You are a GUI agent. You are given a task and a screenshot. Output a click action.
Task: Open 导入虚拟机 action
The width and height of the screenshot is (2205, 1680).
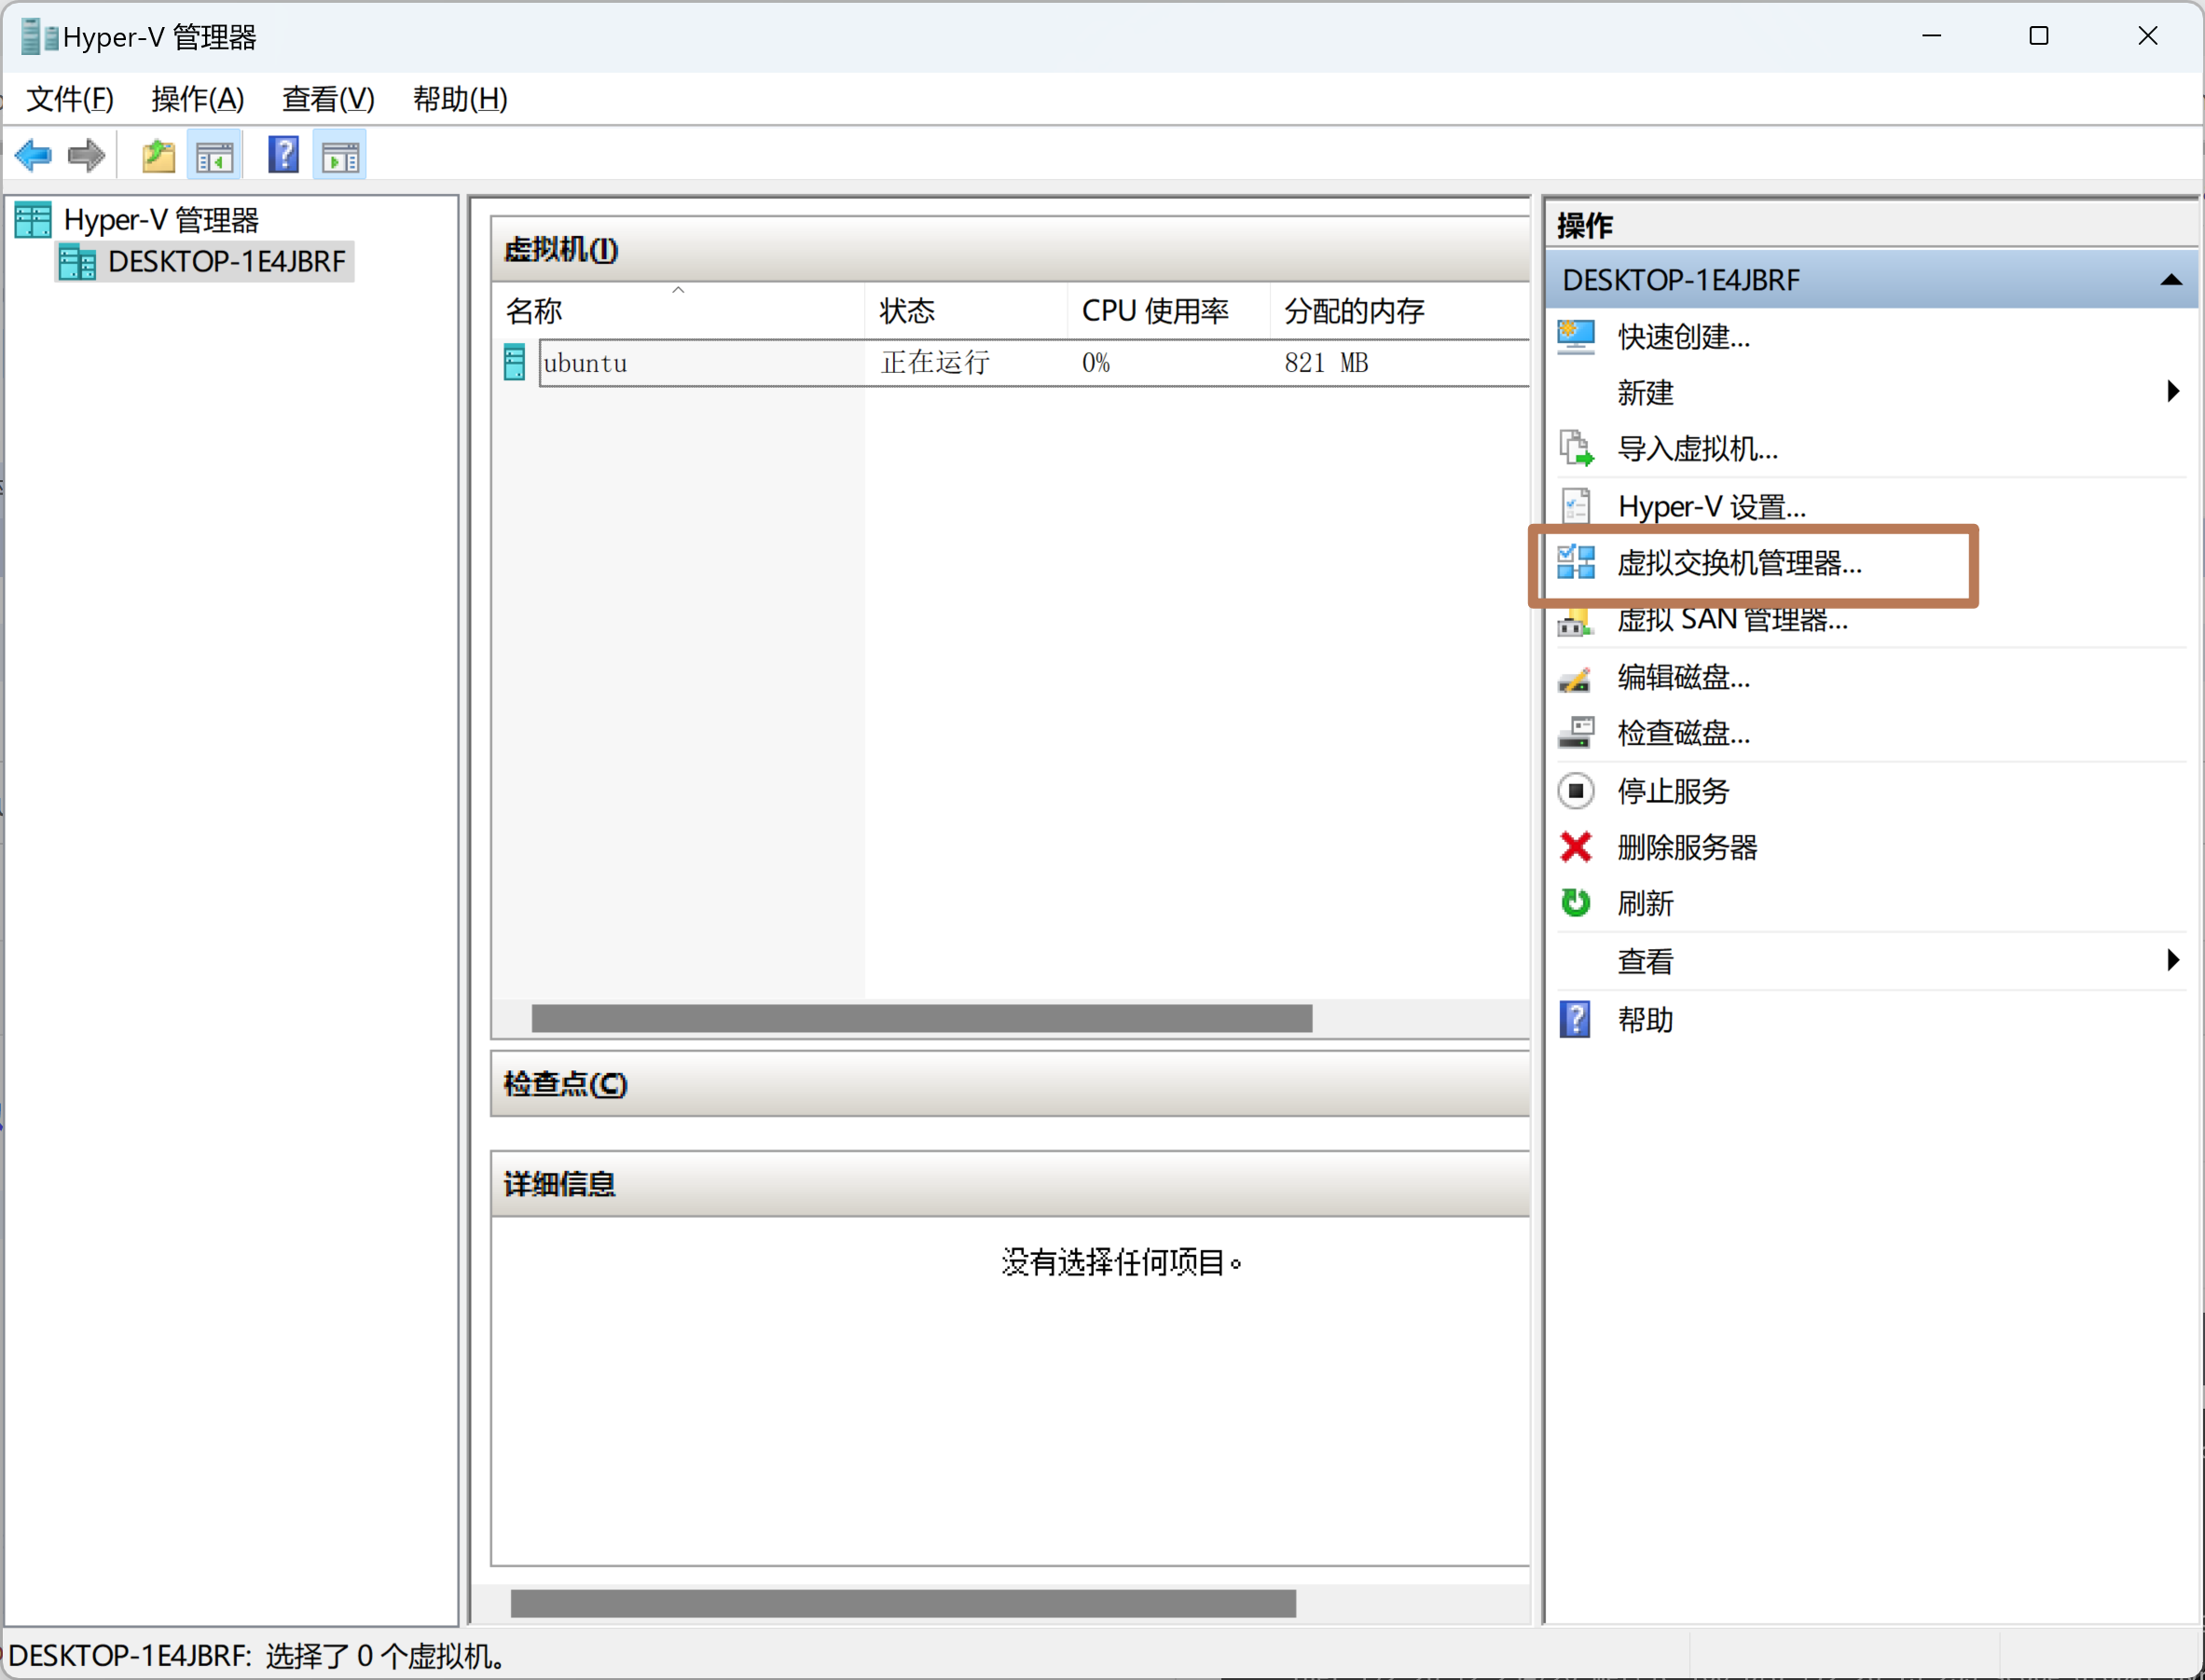[x=1697, y=449]
